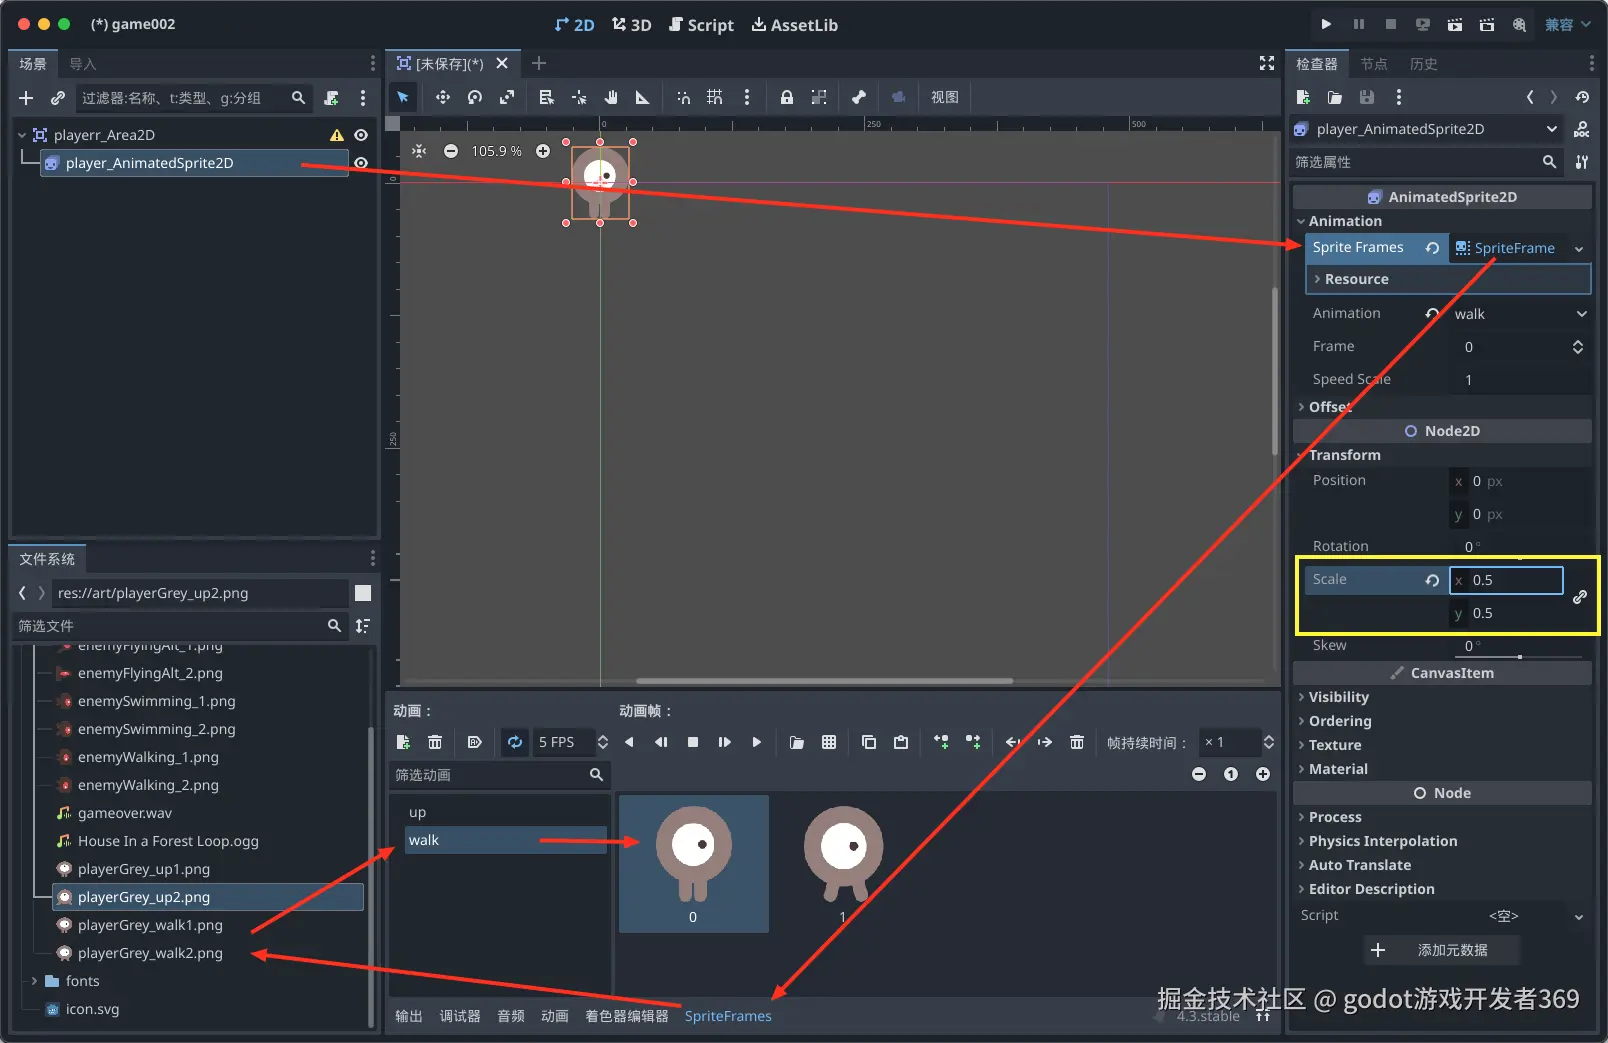1608x1043 pixels.
Task: Click the add child node plus icon
Action: click(26, 98)
